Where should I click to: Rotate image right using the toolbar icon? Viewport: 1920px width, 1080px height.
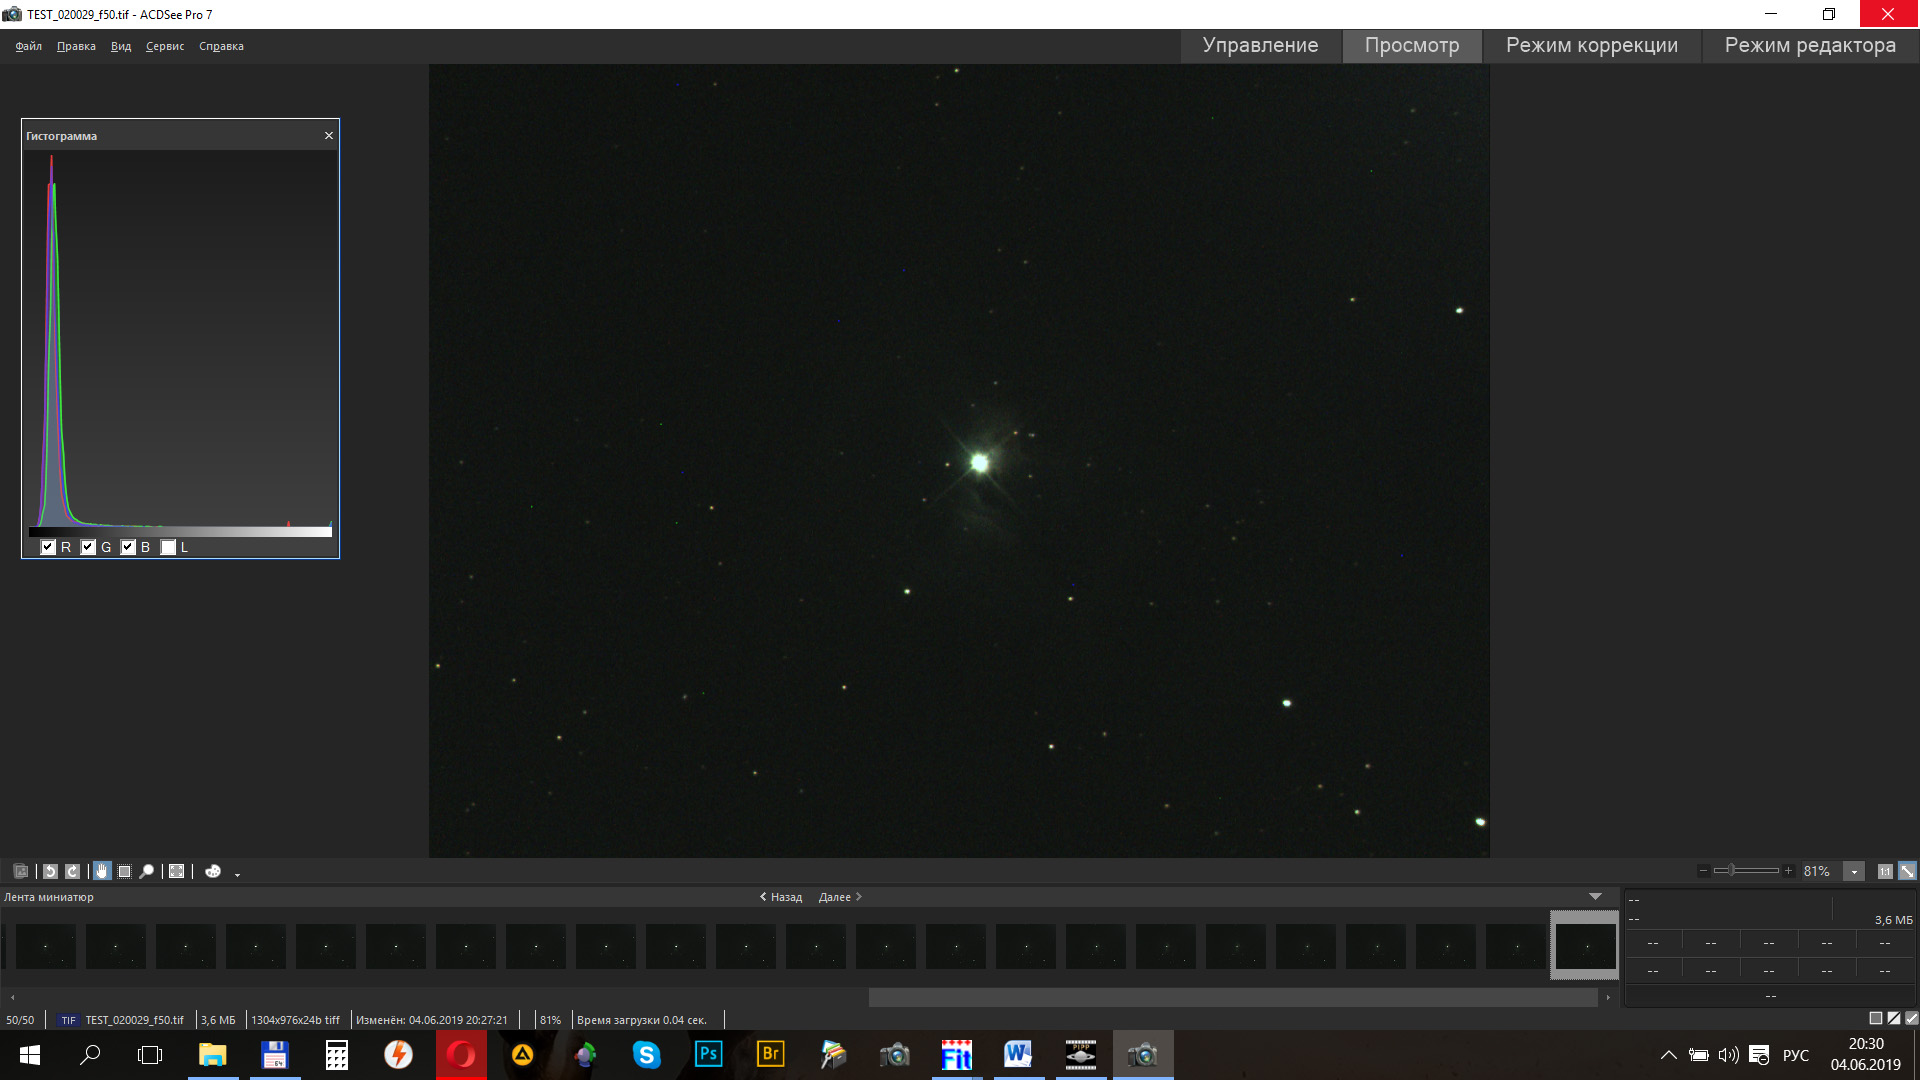point(72,871)
